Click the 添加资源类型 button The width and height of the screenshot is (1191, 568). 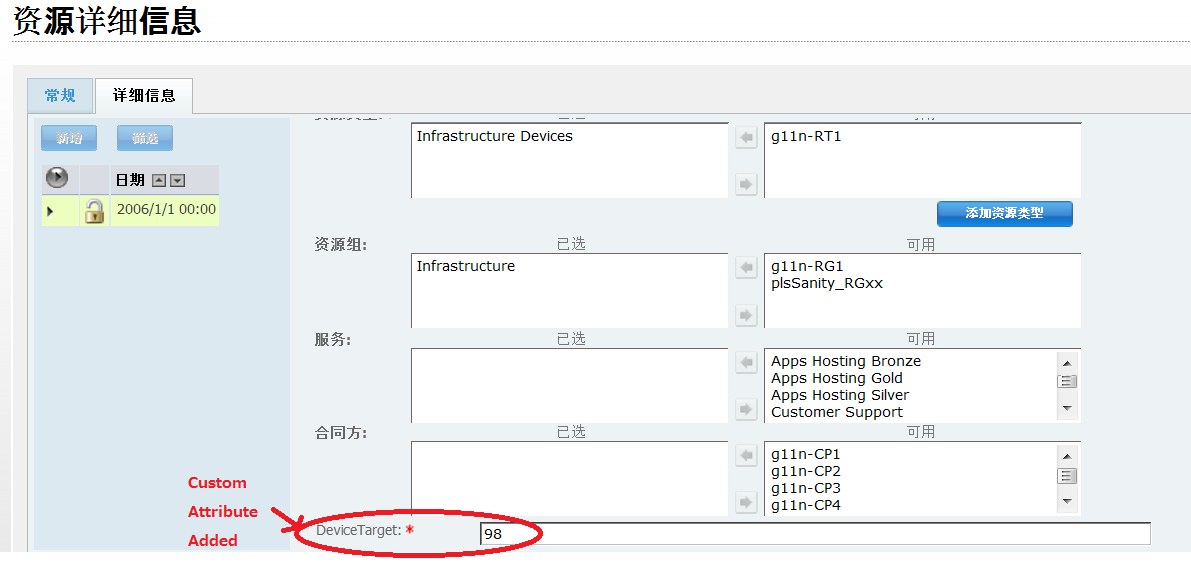pyautogui.click(x=1004, y=213)
